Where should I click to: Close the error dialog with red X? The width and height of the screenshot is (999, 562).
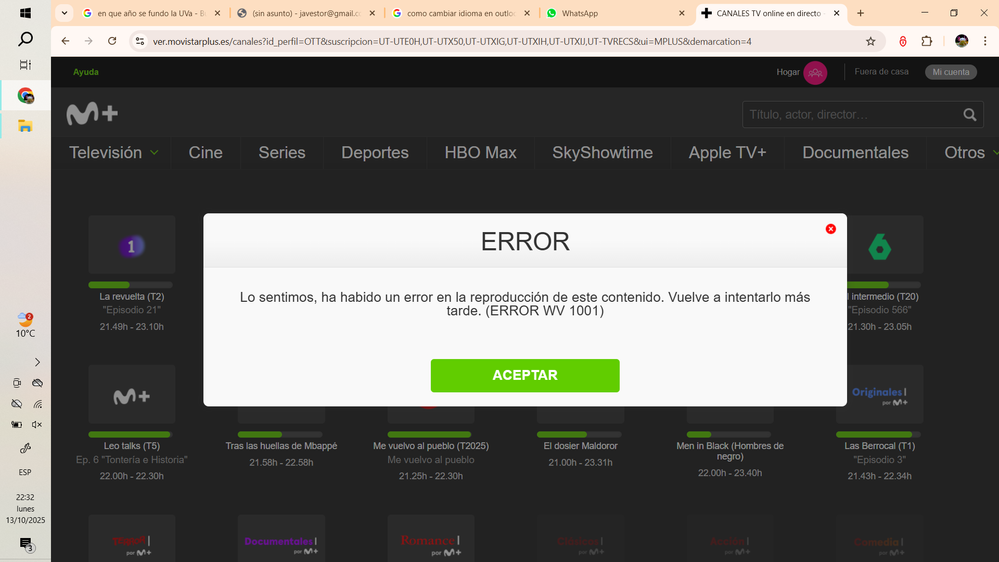click(x=830, y=229)
